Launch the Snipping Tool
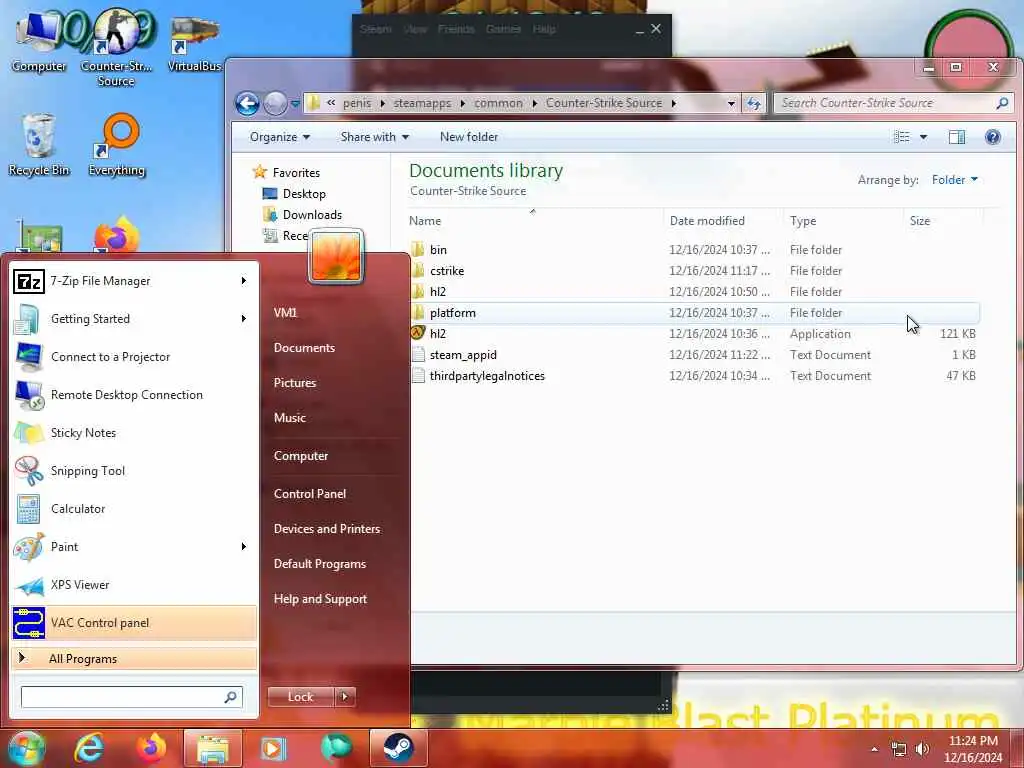Image resolution: width=1024 pixels, height=768 pixels. click(x=134, y=471)
